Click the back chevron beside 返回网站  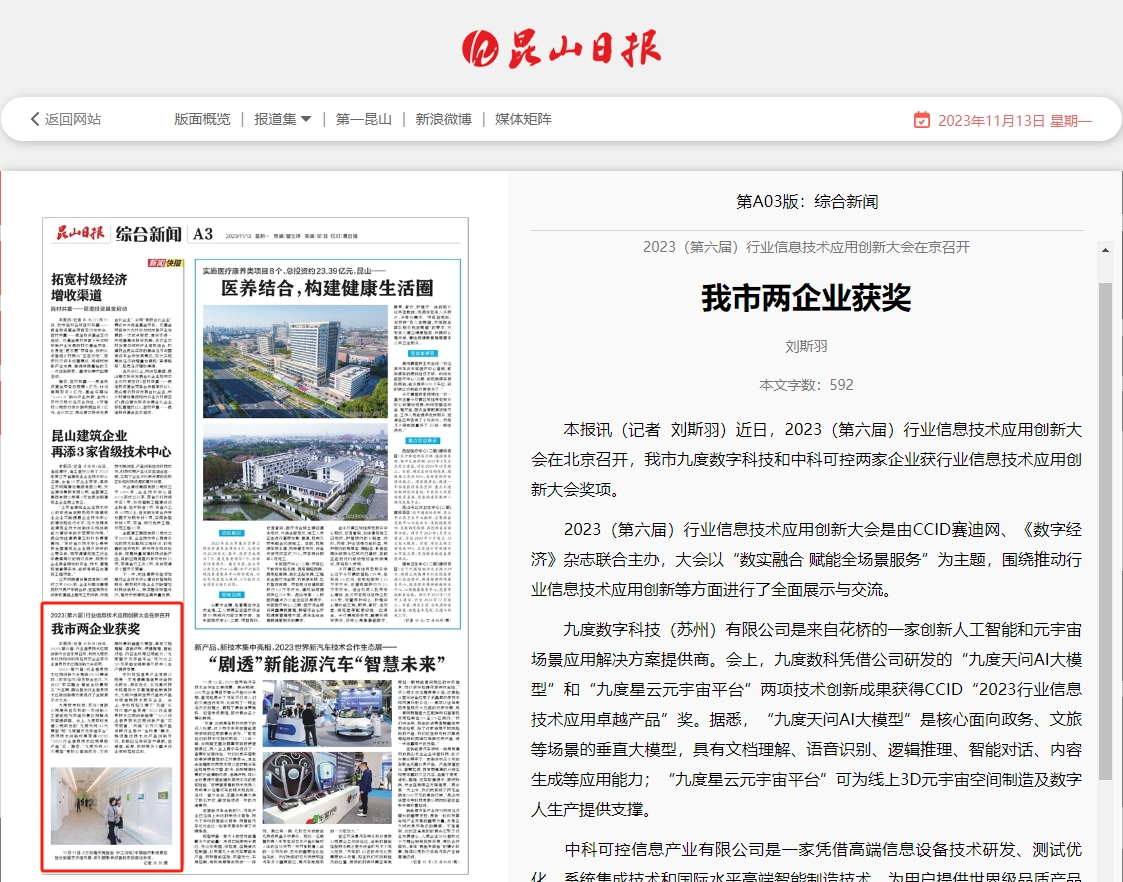coord(34,119)
